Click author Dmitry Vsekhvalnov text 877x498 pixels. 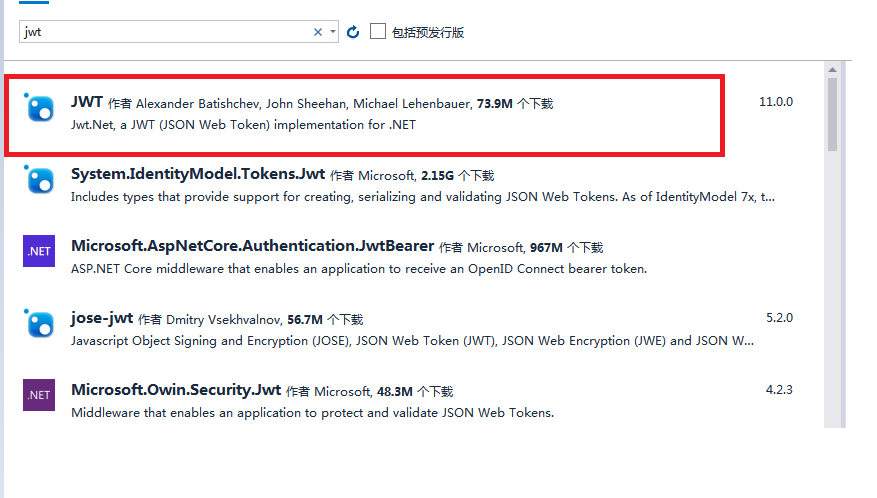pos(224,320)
